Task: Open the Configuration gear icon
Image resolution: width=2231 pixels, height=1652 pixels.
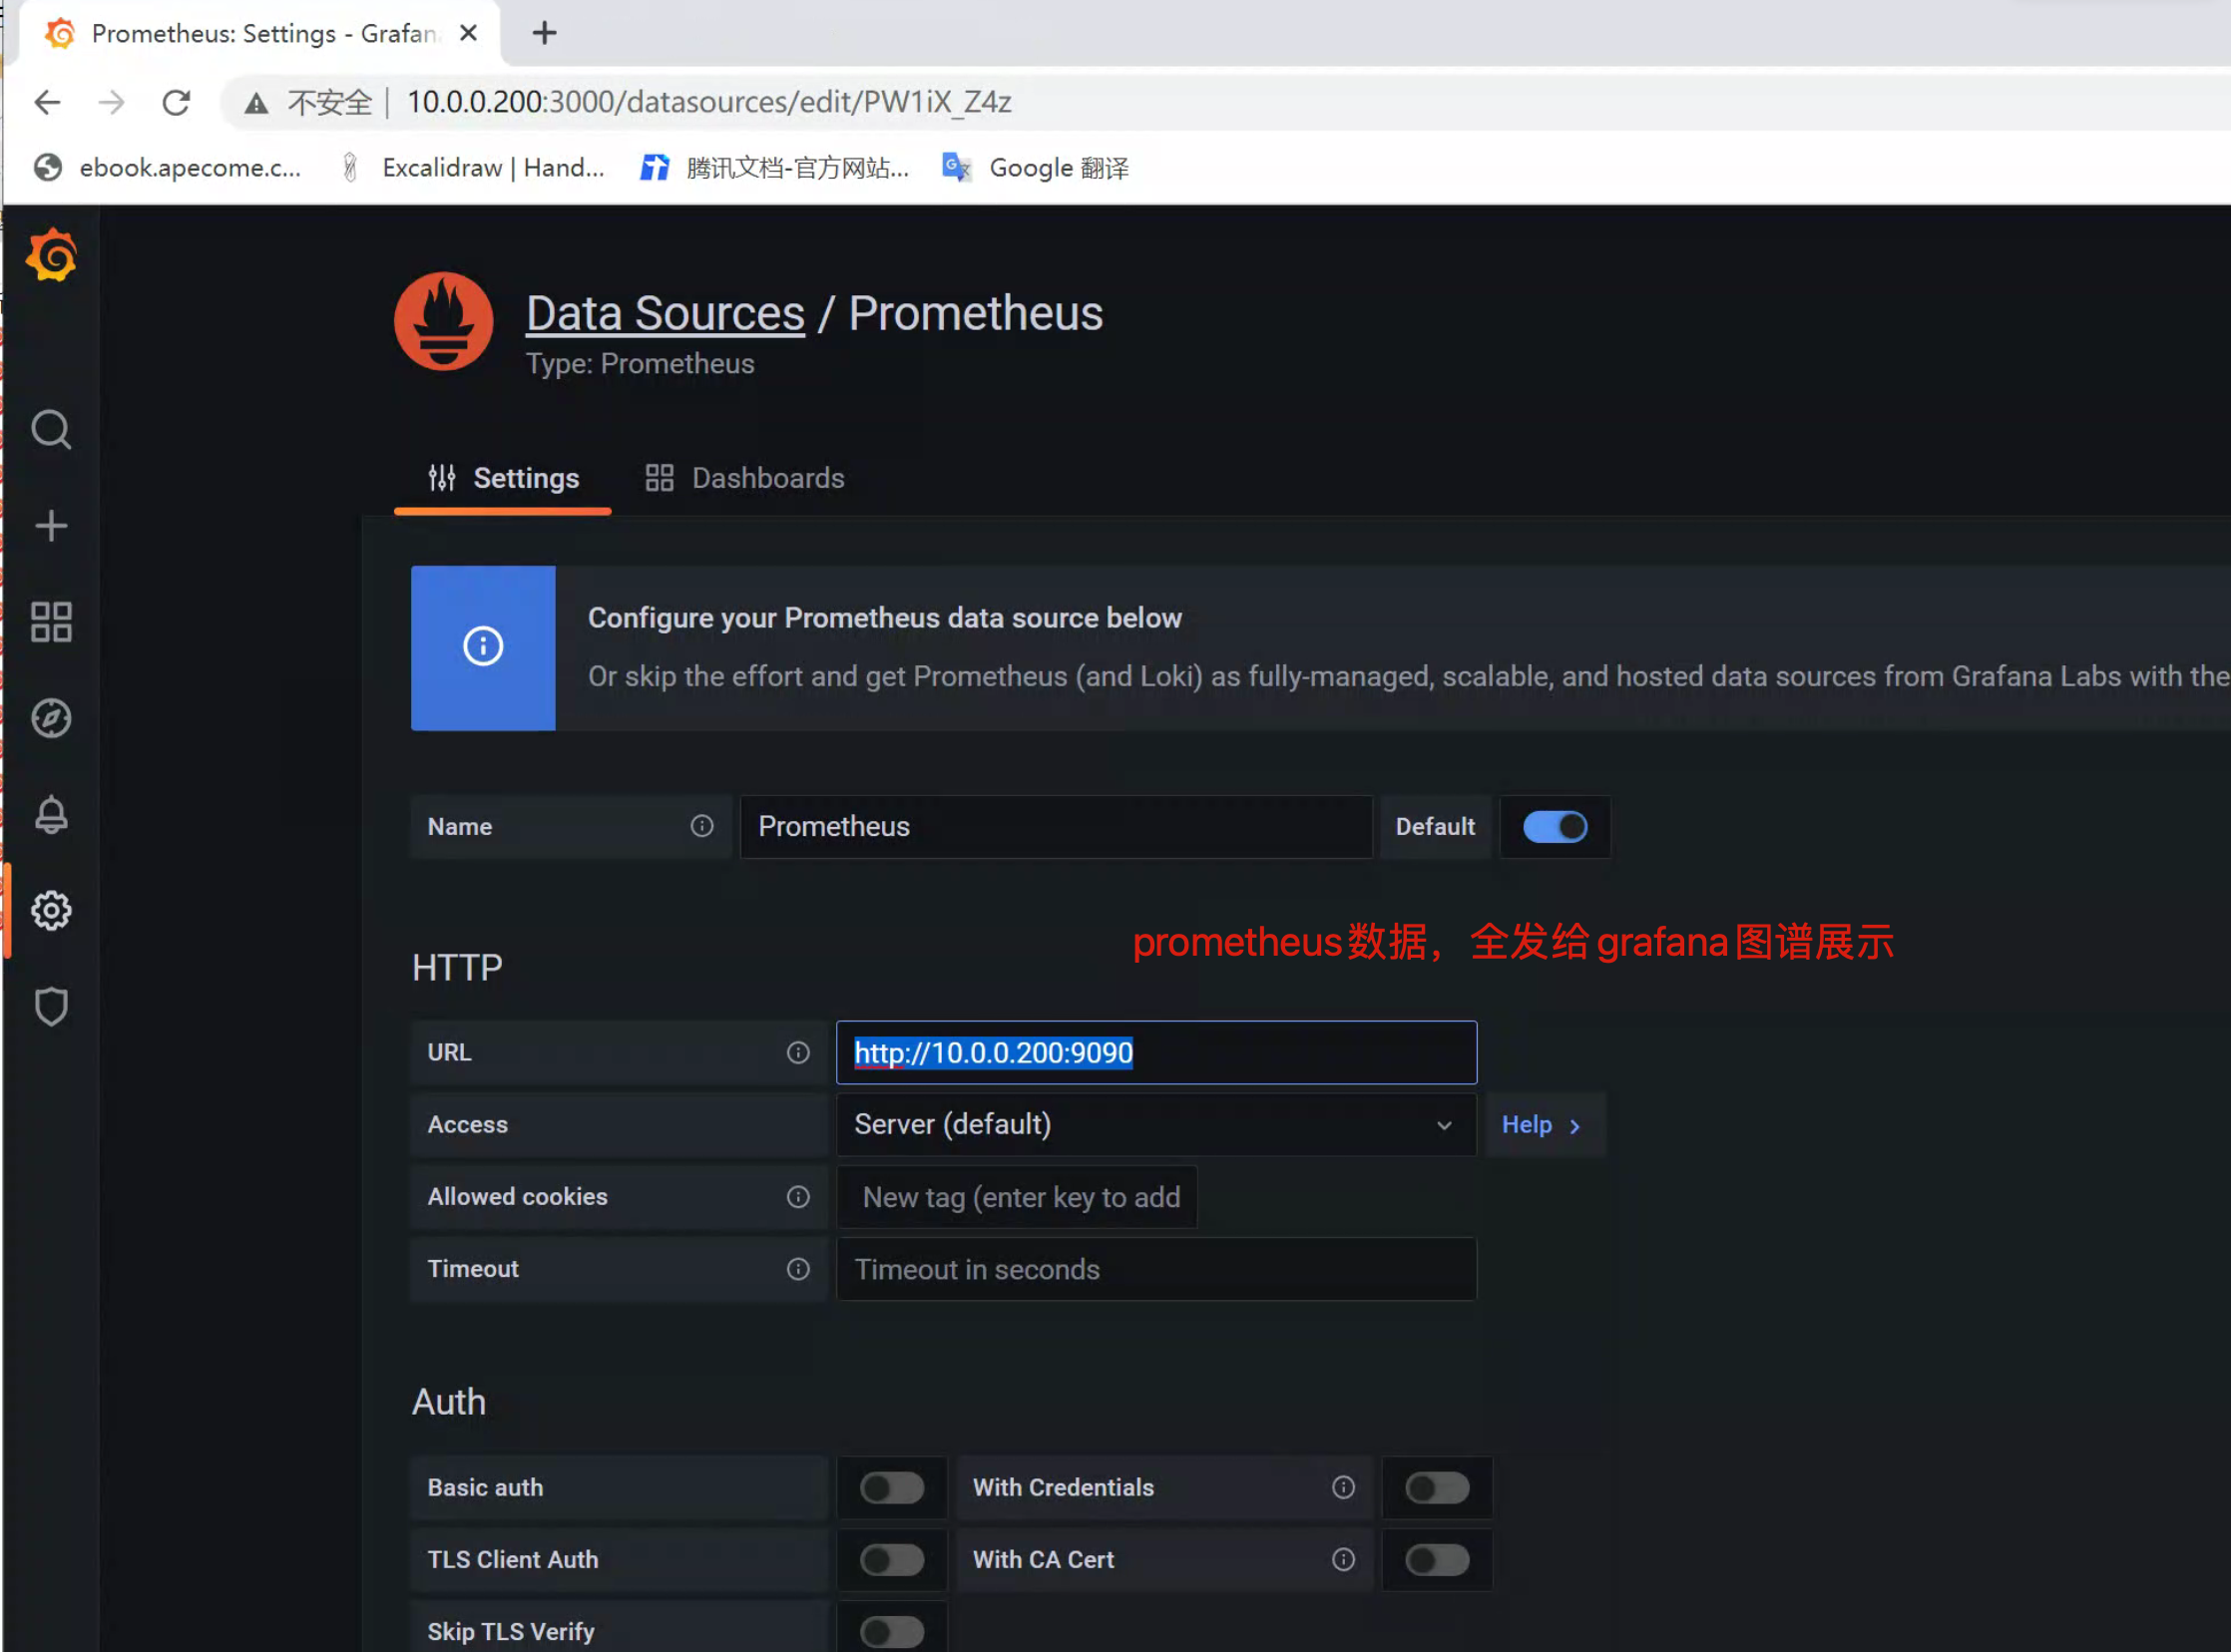Action: click(x=51, y=910)
